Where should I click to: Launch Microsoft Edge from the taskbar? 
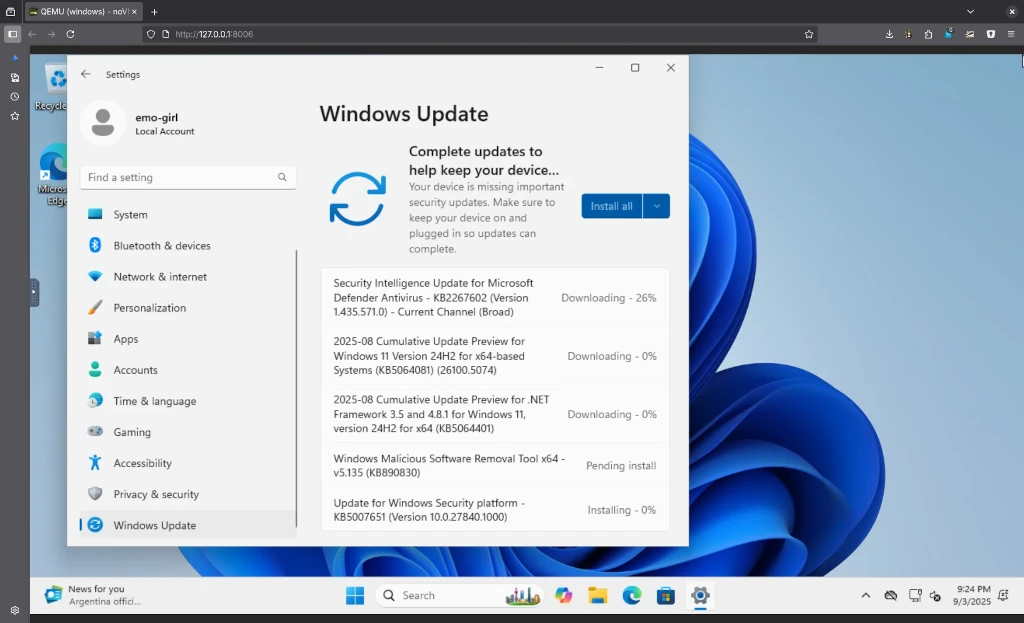[632, 596]
